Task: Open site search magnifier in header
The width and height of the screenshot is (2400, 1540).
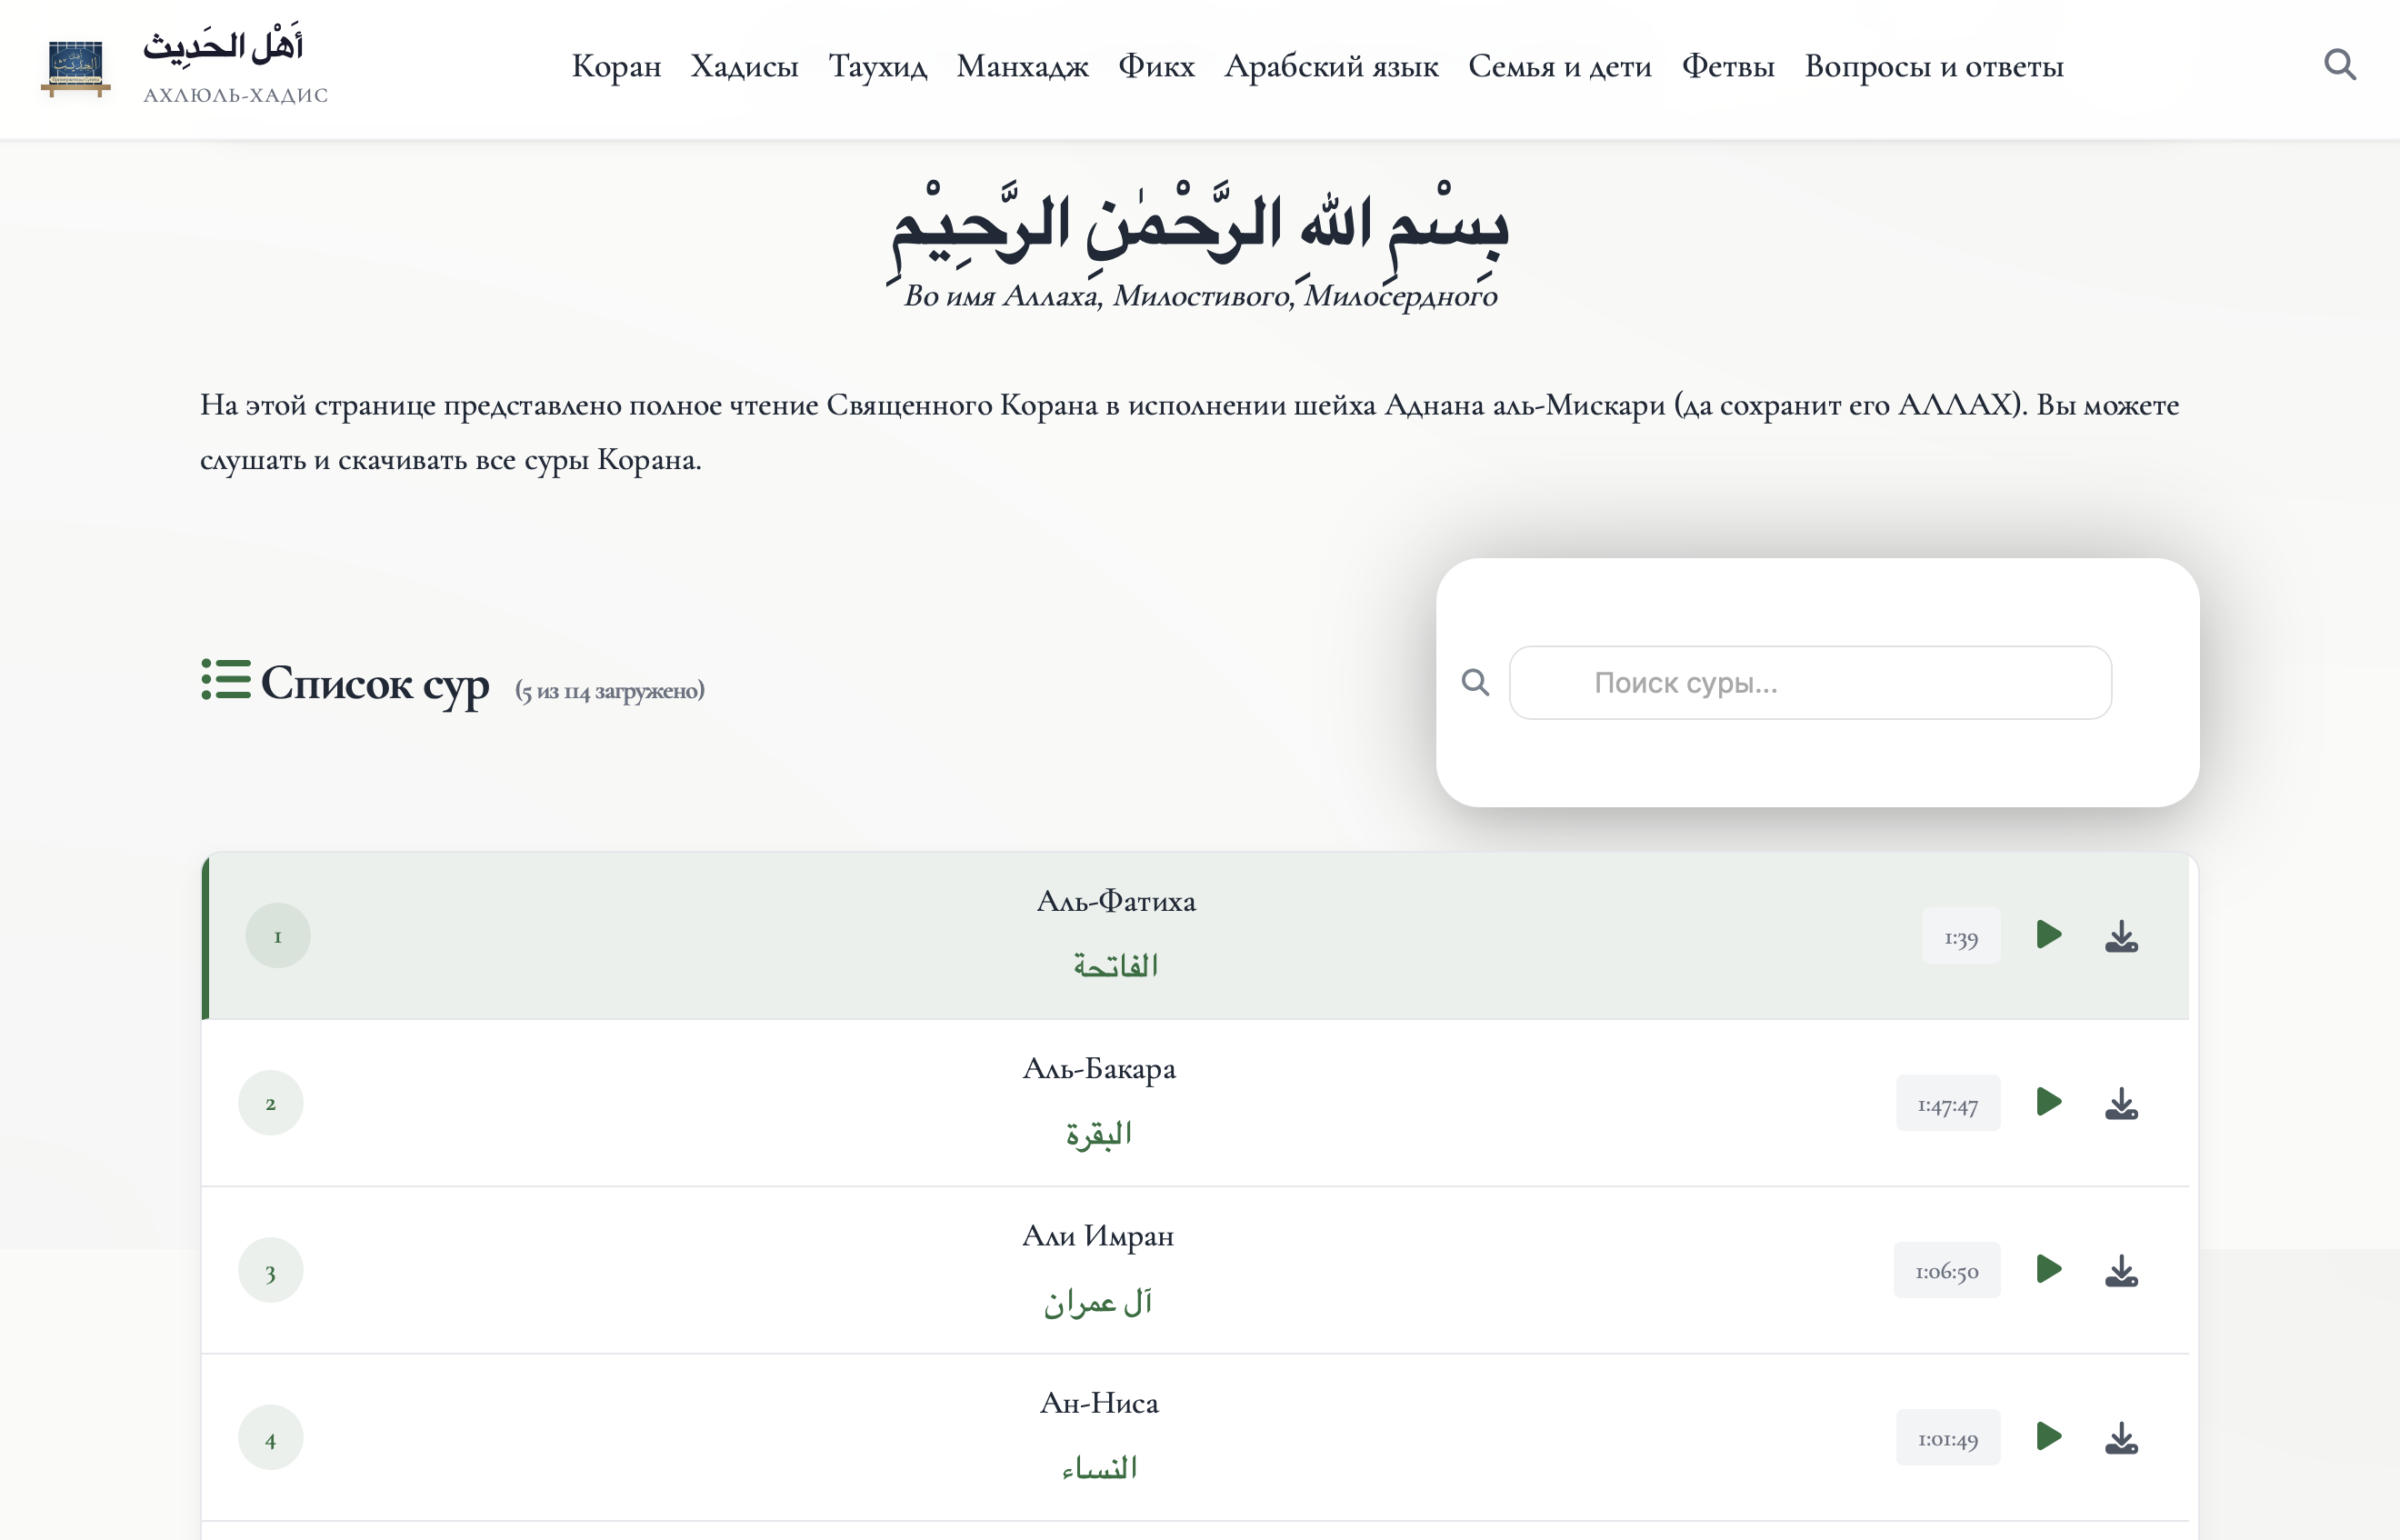Action: pos(2339,65)
